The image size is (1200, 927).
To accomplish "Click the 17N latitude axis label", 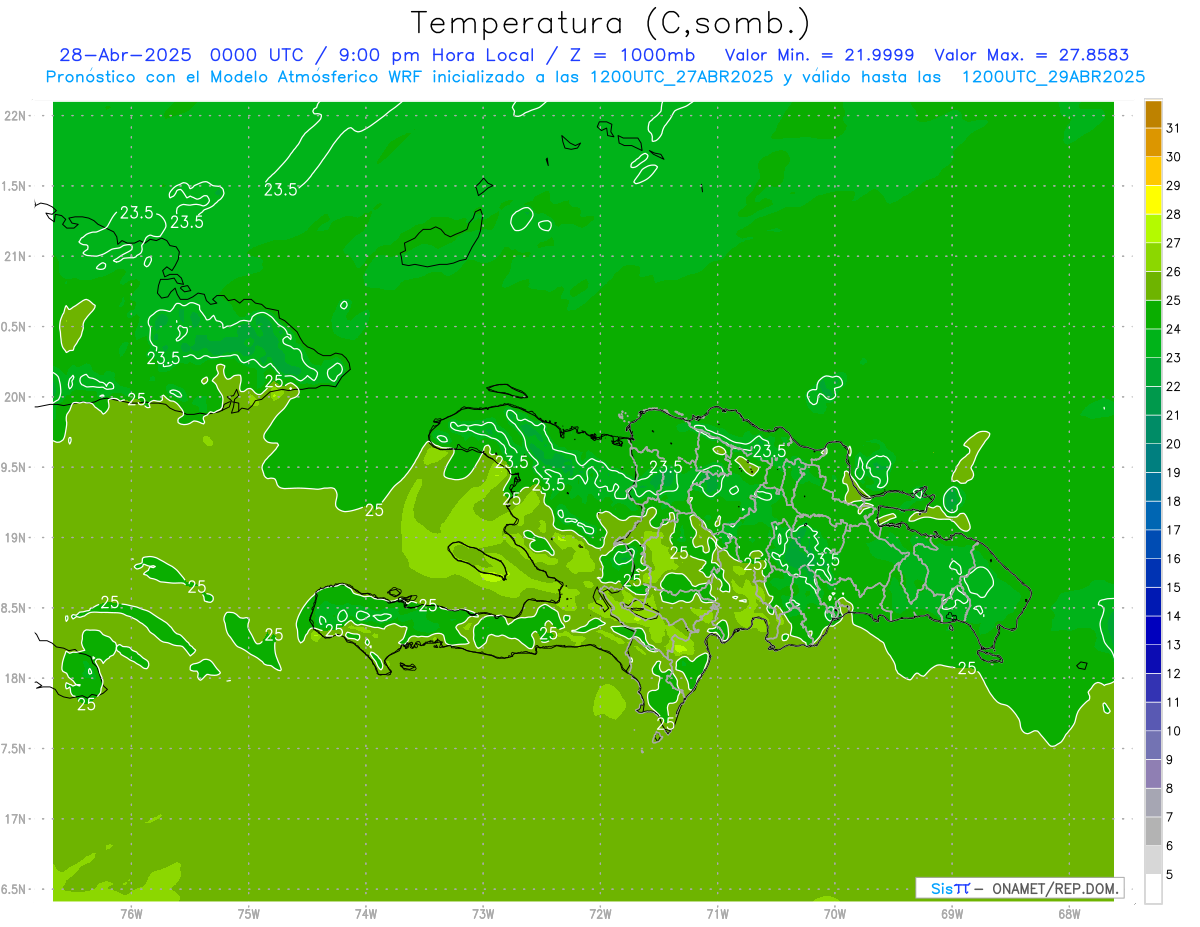I will pos(16,819).
